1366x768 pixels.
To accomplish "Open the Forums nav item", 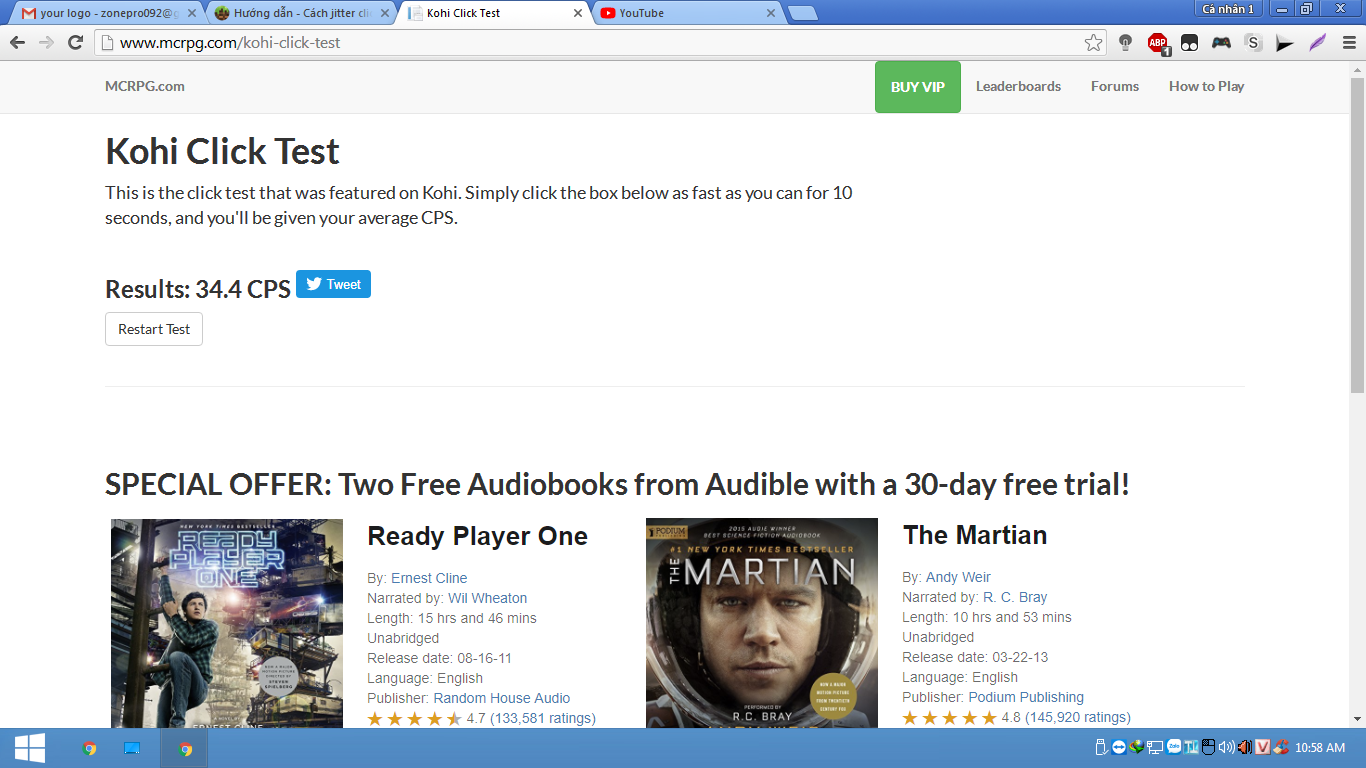I will [1115, 86].
